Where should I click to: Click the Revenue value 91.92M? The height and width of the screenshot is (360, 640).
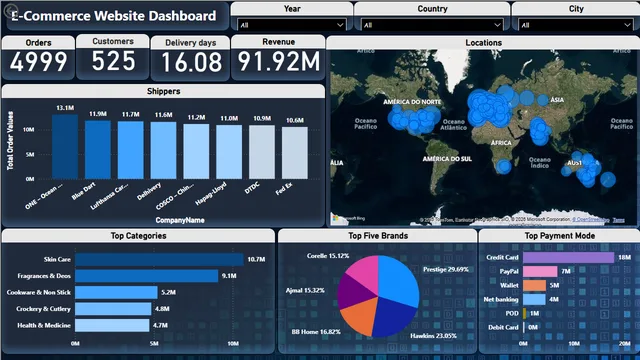tap(279, 62)
